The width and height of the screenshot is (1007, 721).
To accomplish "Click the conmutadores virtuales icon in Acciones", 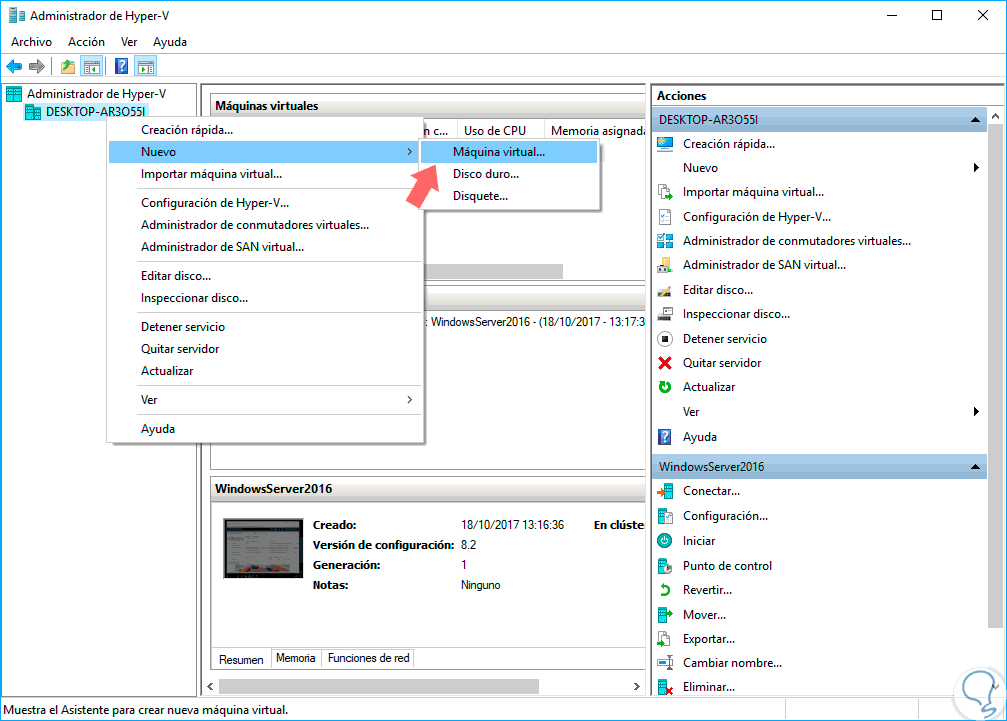I will pos(665,241).
